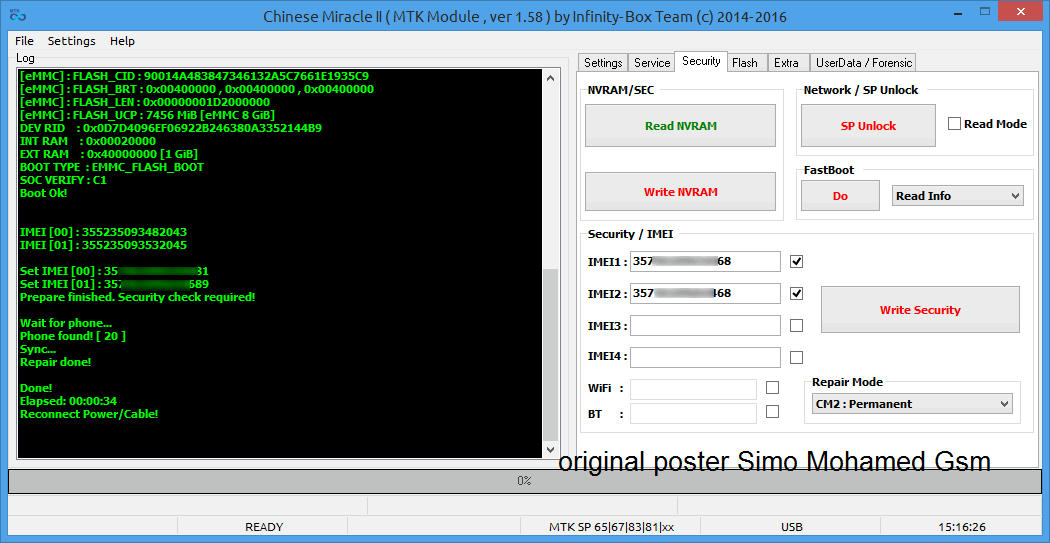Click the Write Security button
Screen dimensions: 1050x543
click(920, 309)
